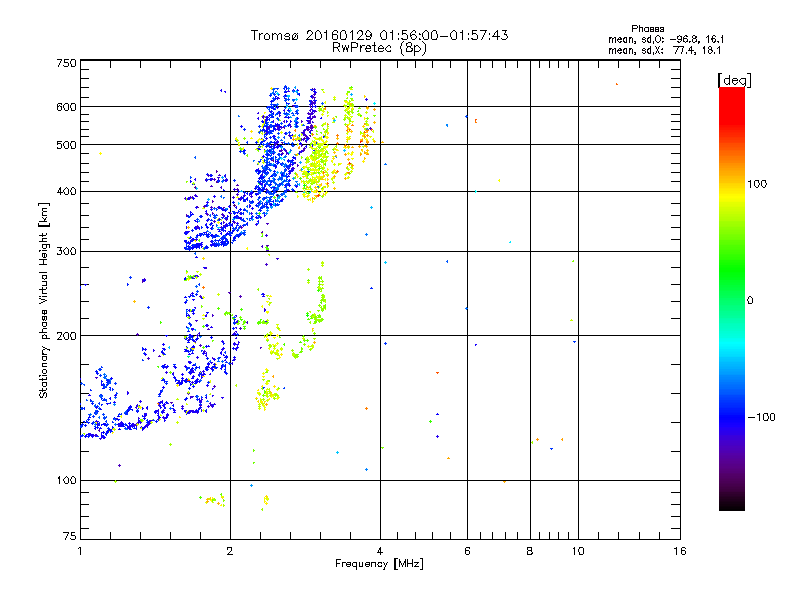Click the y-axis tick label "500"
Image resolution: width=800 pixels, height=600 pixels.
coord(66,145)
